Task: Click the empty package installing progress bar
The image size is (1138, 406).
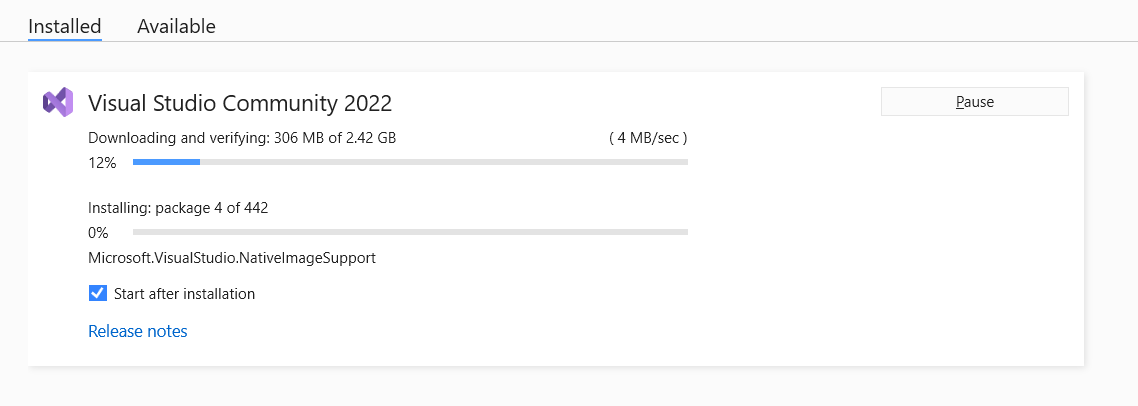Action: click(410, 232)
